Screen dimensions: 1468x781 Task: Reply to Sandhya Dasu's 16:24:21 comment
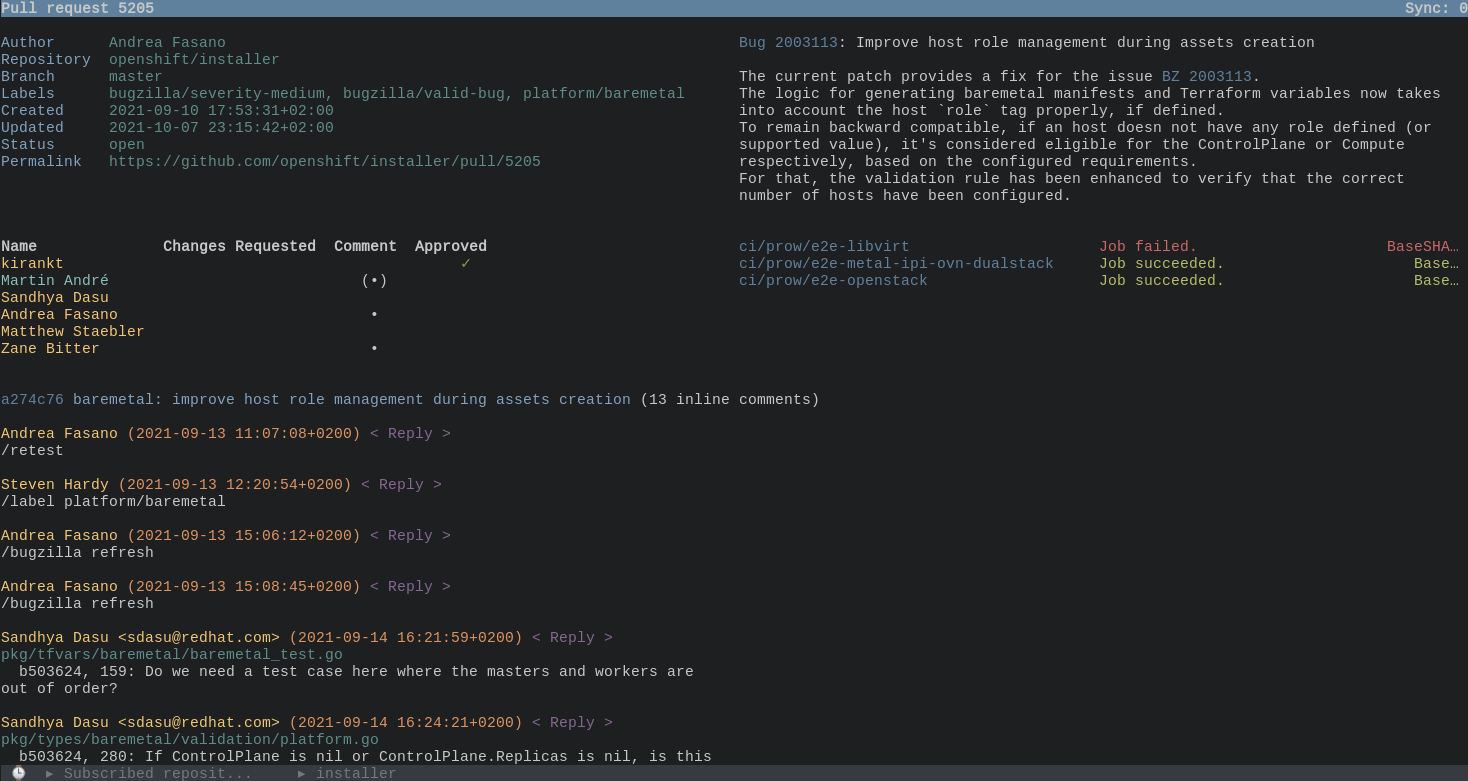click(x=572, y=723)
